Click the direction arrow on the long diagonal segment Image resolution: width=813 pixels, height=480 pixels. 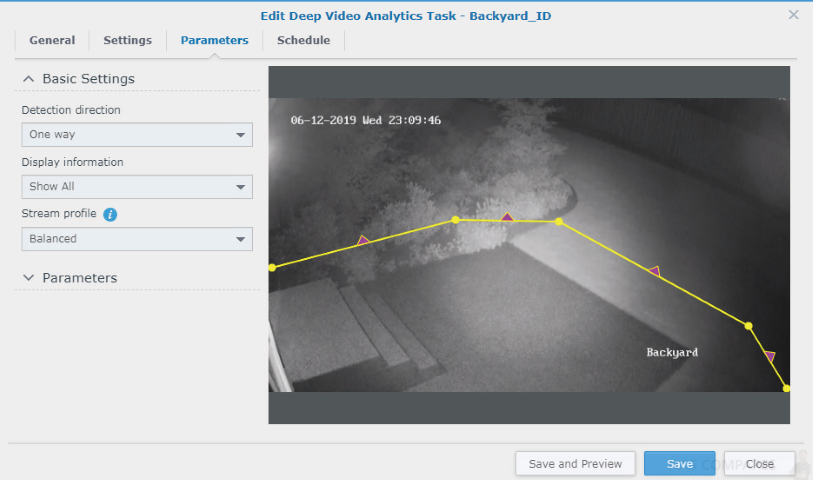point(655,271)
